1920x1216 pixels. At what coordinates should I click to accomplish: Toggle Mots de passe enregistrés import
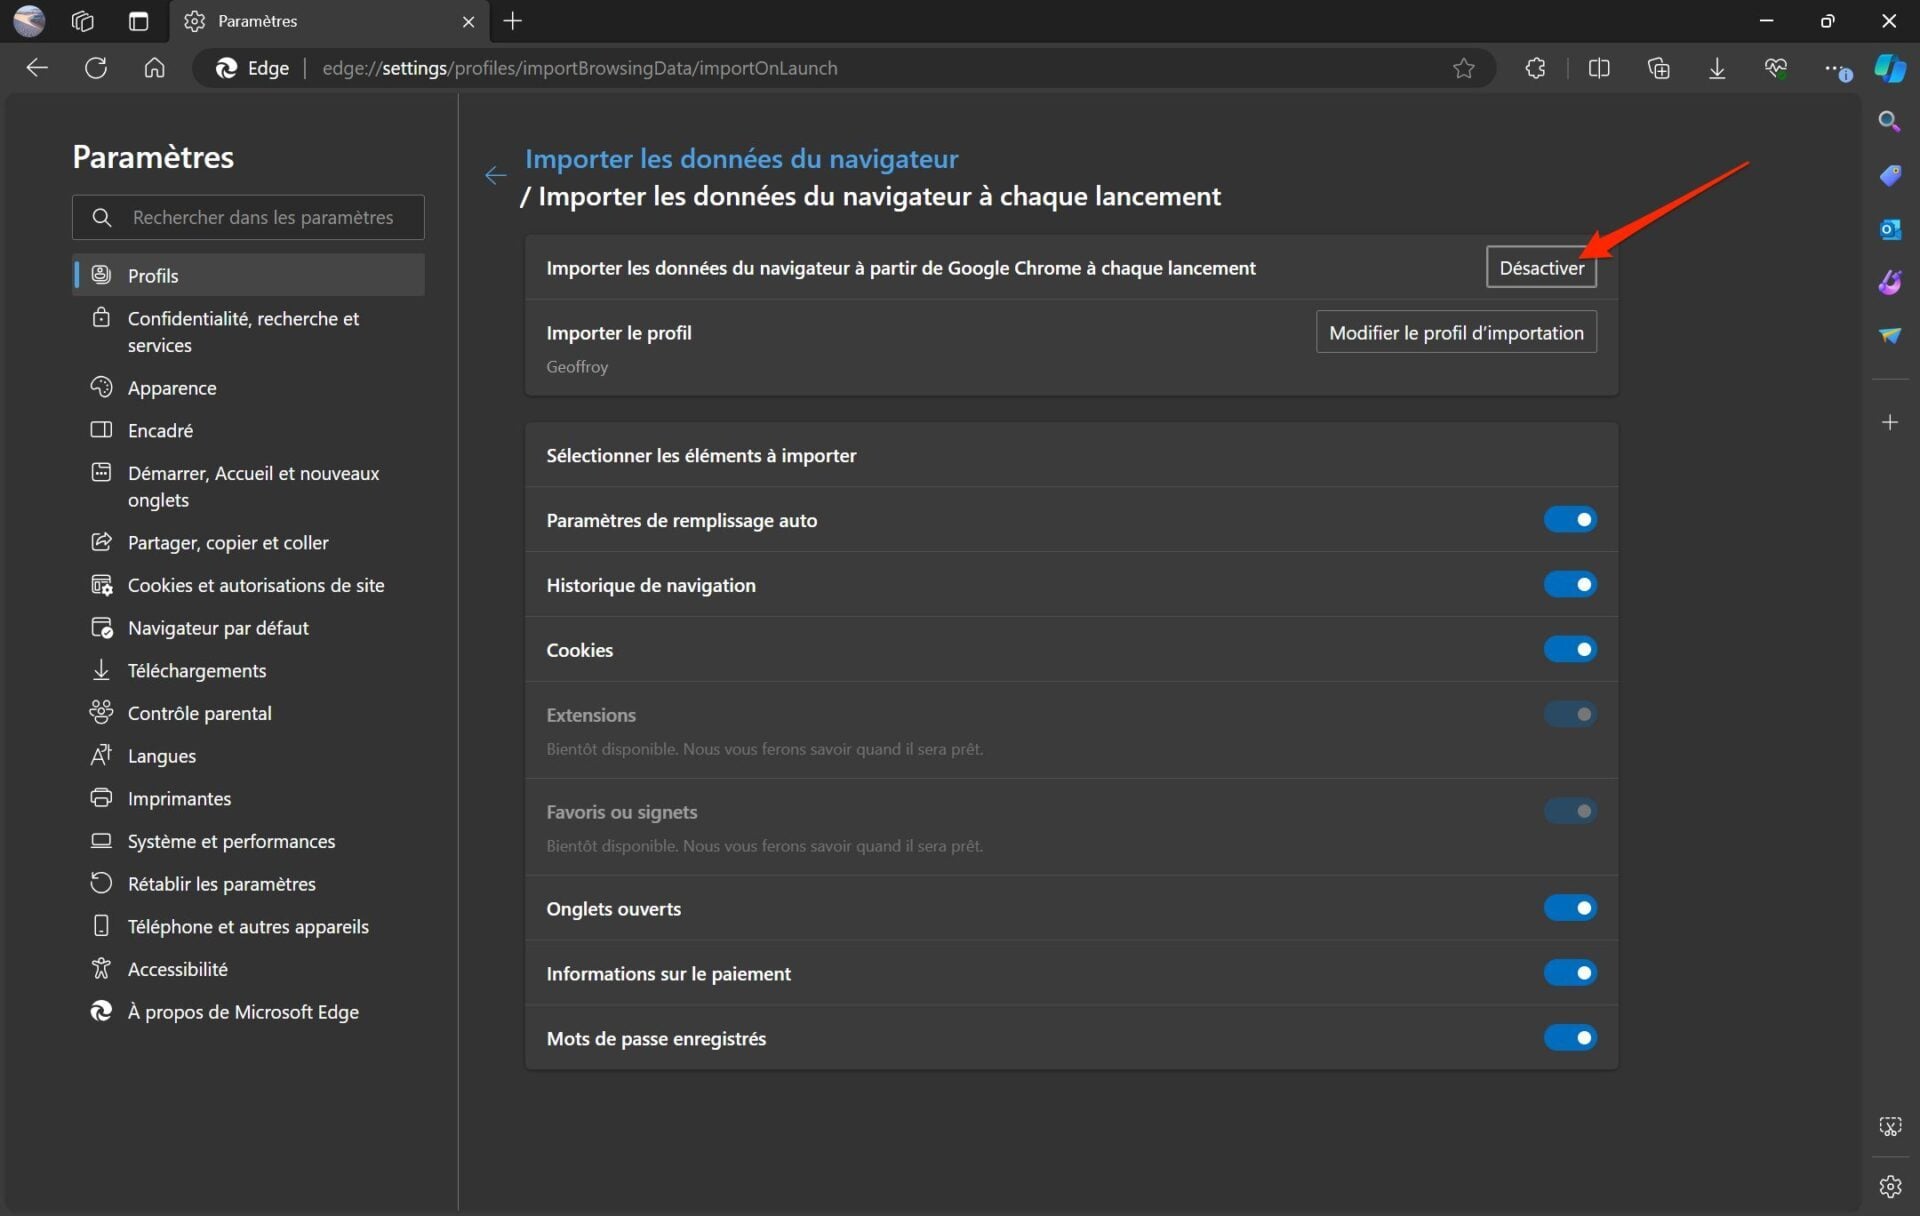[x=1569, y=1038]
